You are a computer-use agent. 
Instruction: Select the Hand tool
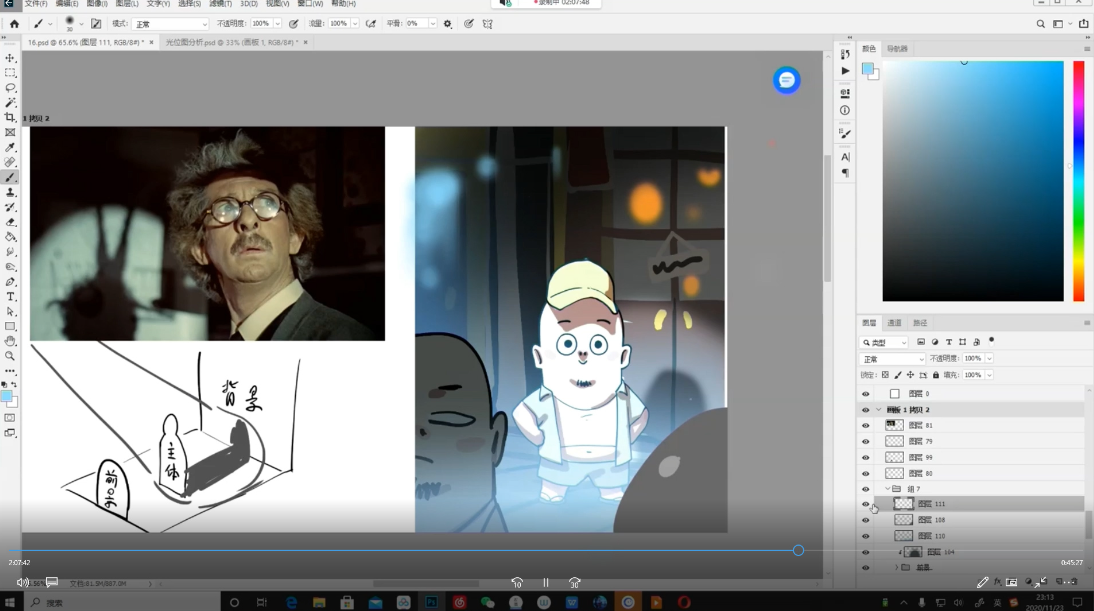10,341
